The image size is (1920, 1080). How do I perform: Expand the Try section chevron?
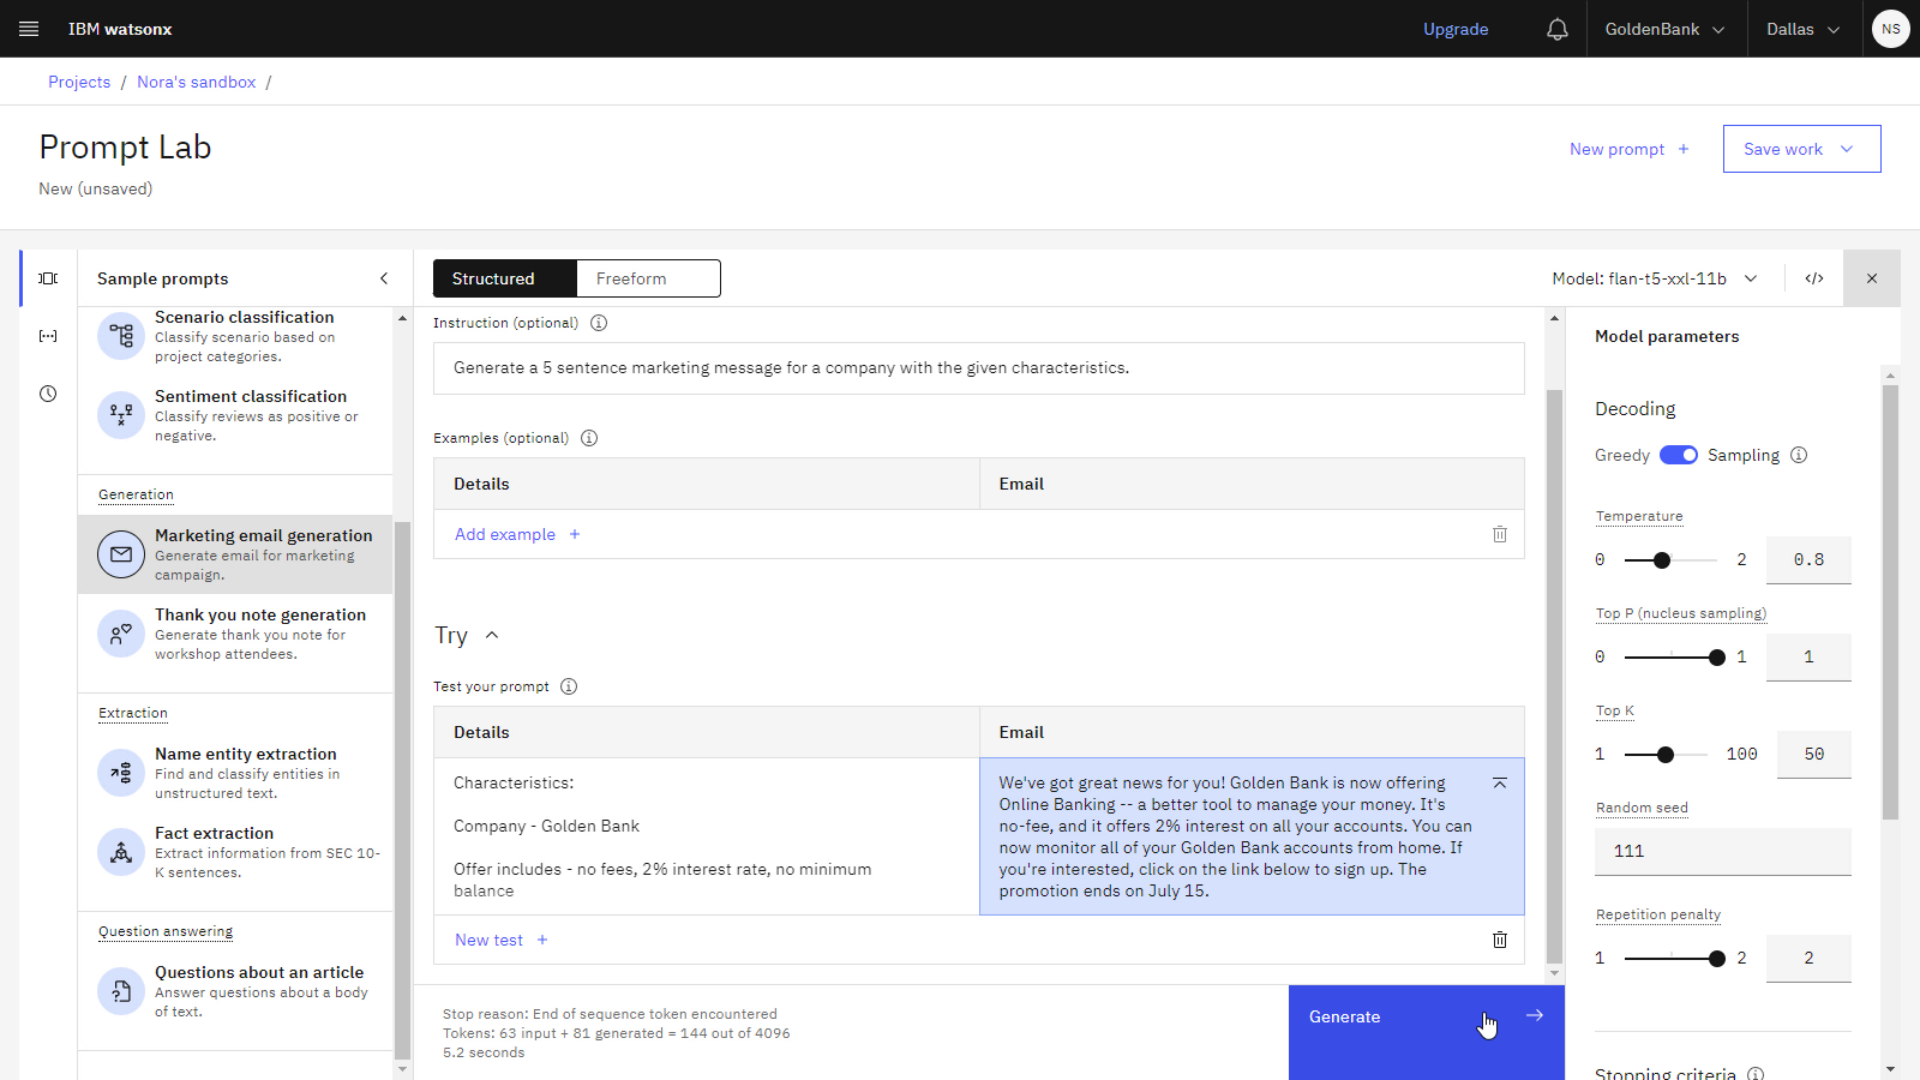point(492,634)
